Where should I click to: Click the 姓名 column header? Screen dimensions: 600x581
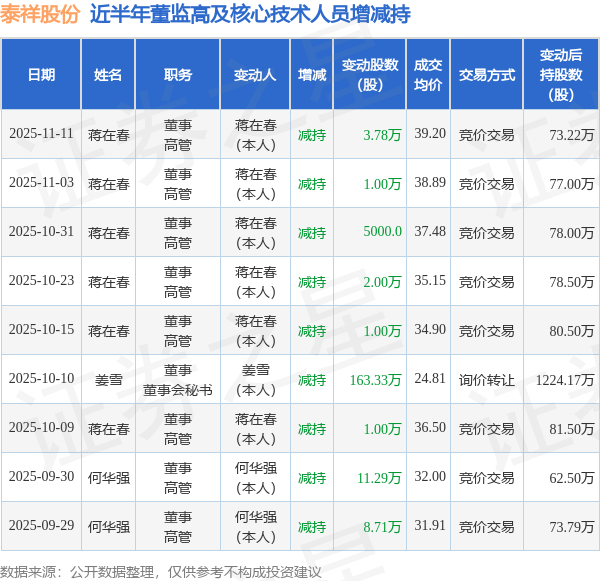108,75
